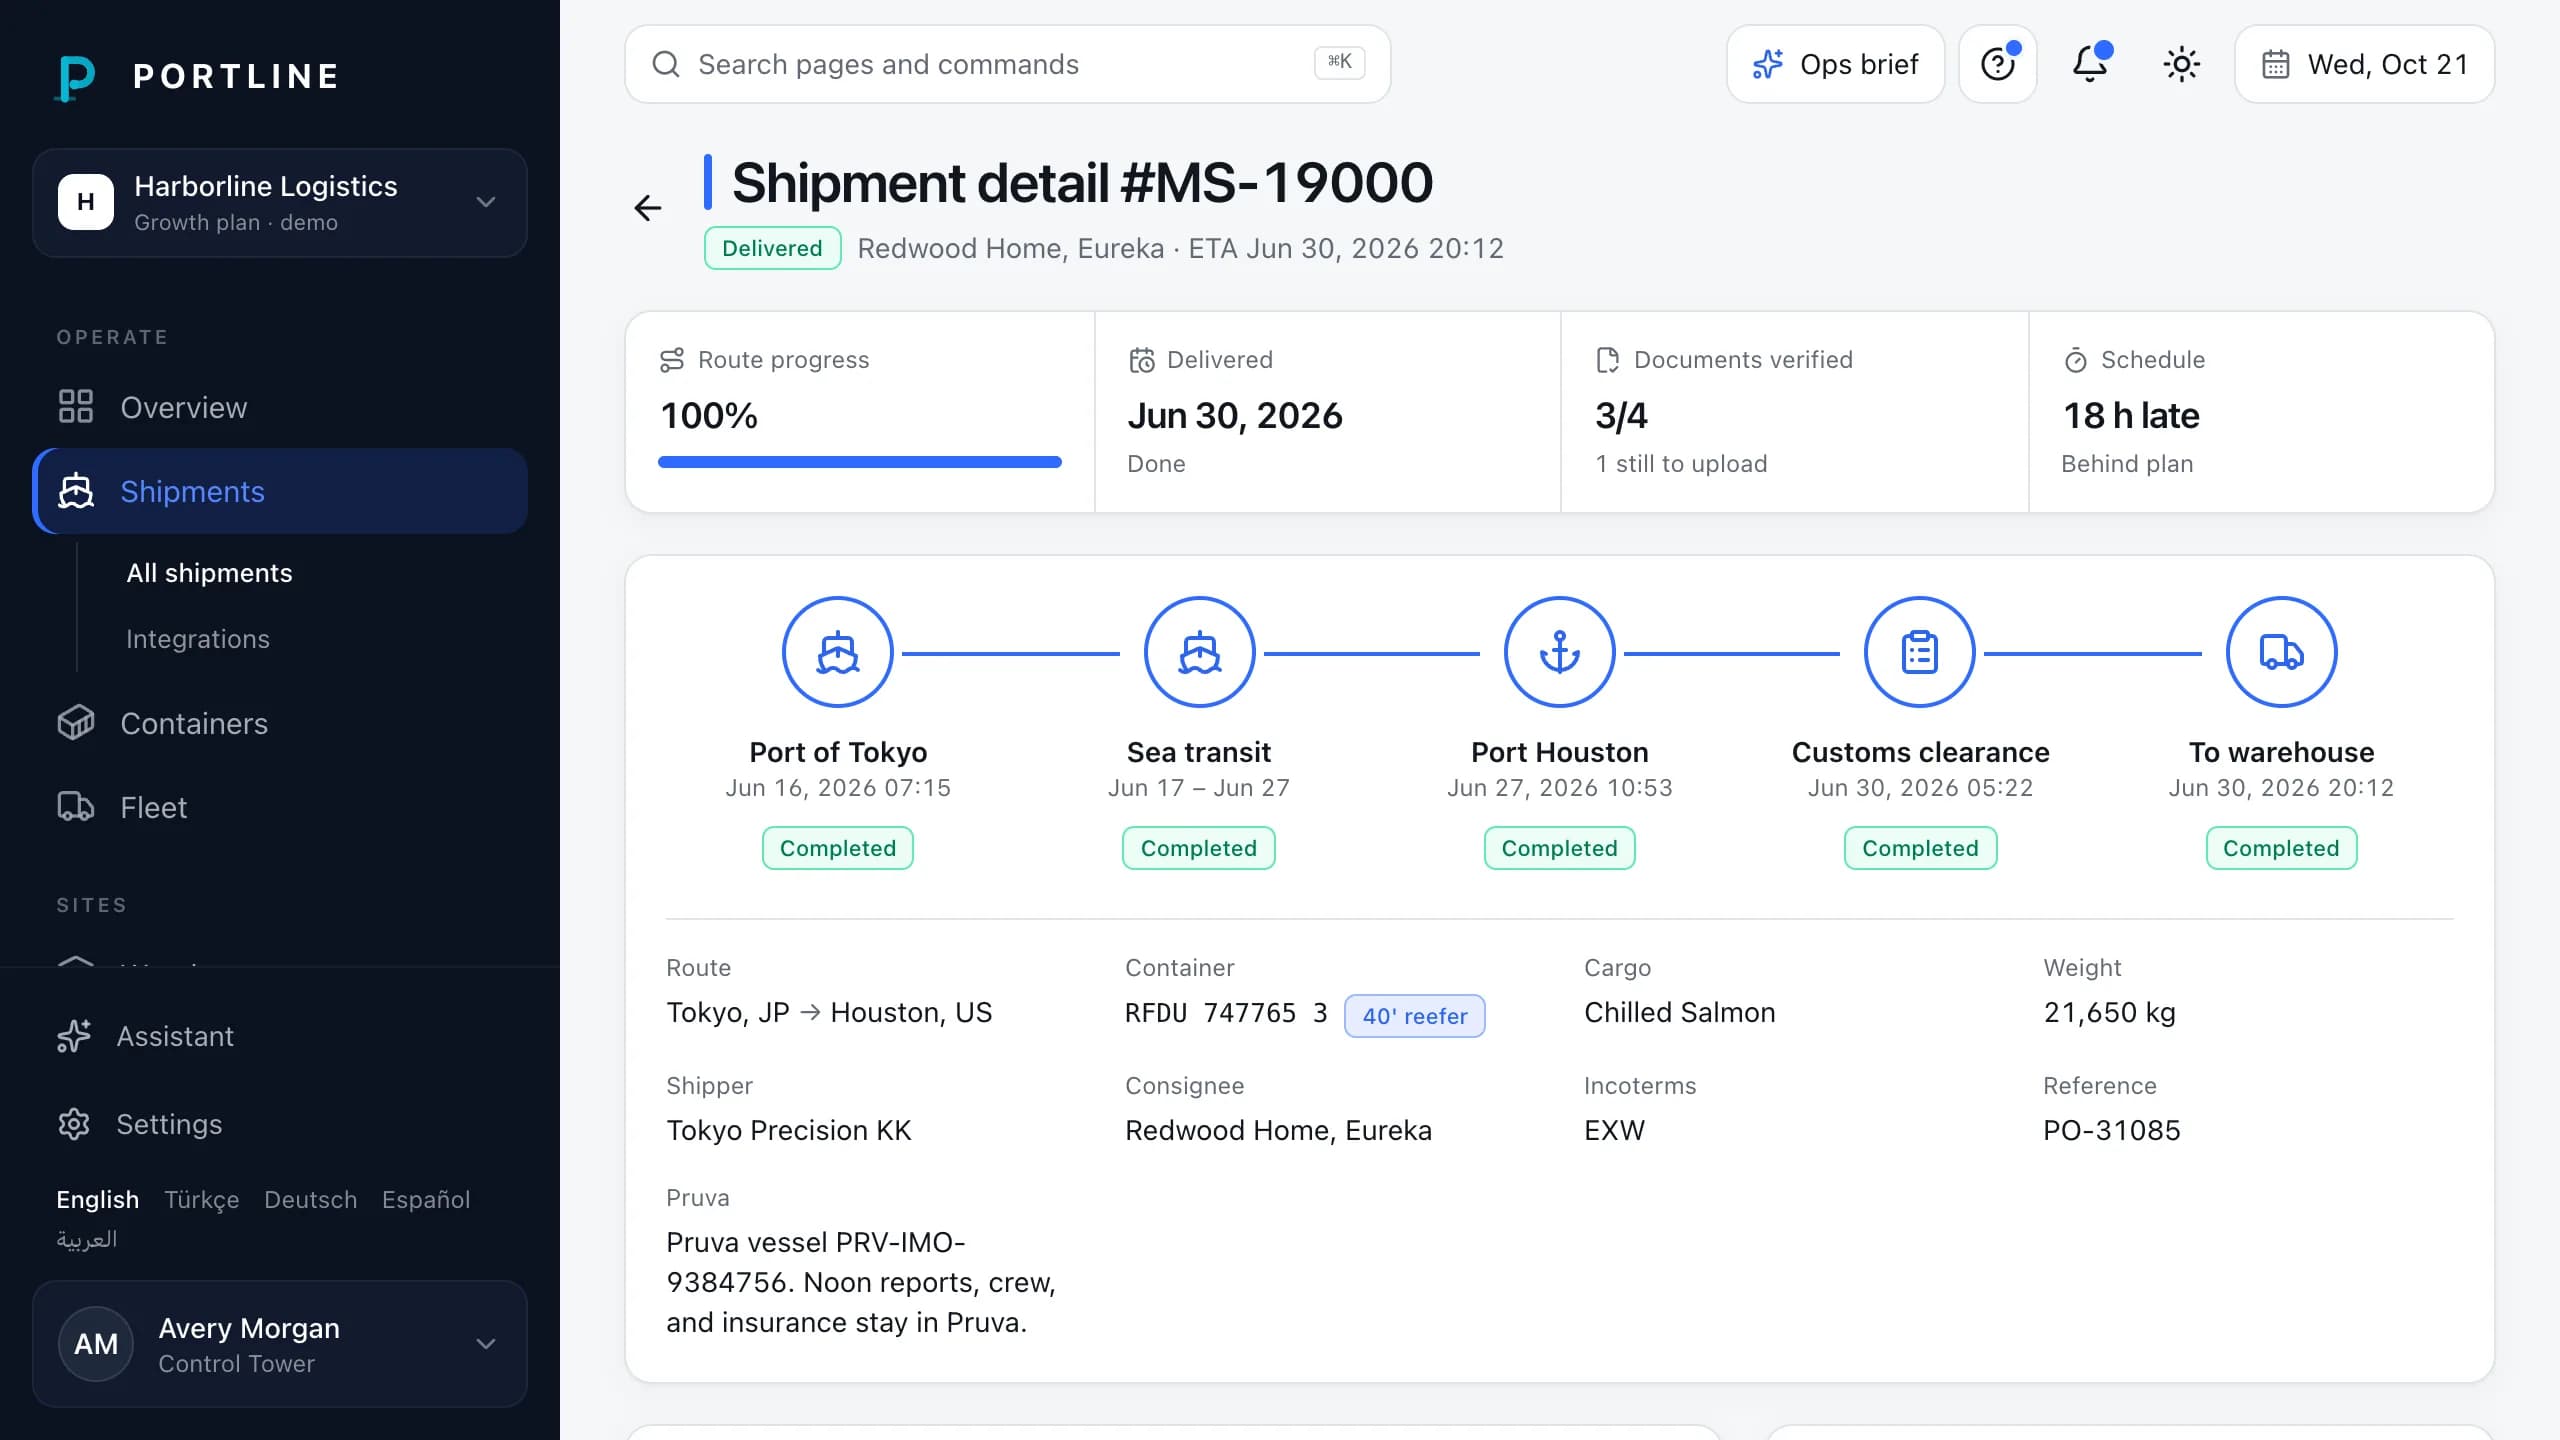This screenshot has width=2560, height=1440.
Task: Open Settings in the sidebar
Action: pyautogui.click(x=280, y=1124)
